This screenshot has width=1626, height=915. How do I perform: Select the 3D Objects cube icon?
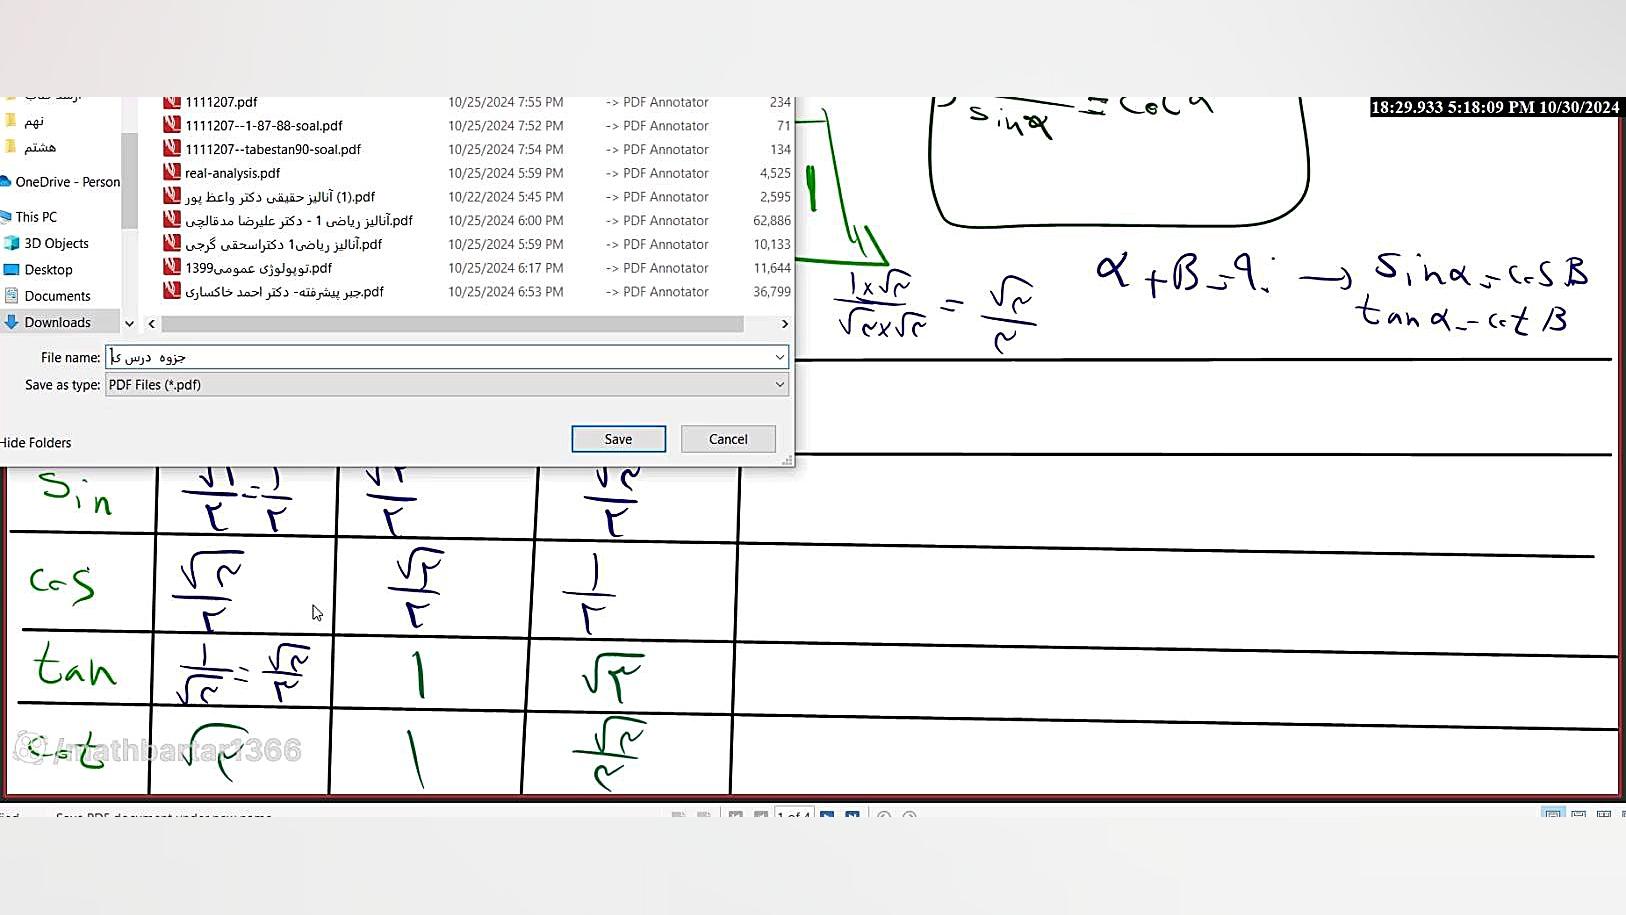[x=12, y=243]
